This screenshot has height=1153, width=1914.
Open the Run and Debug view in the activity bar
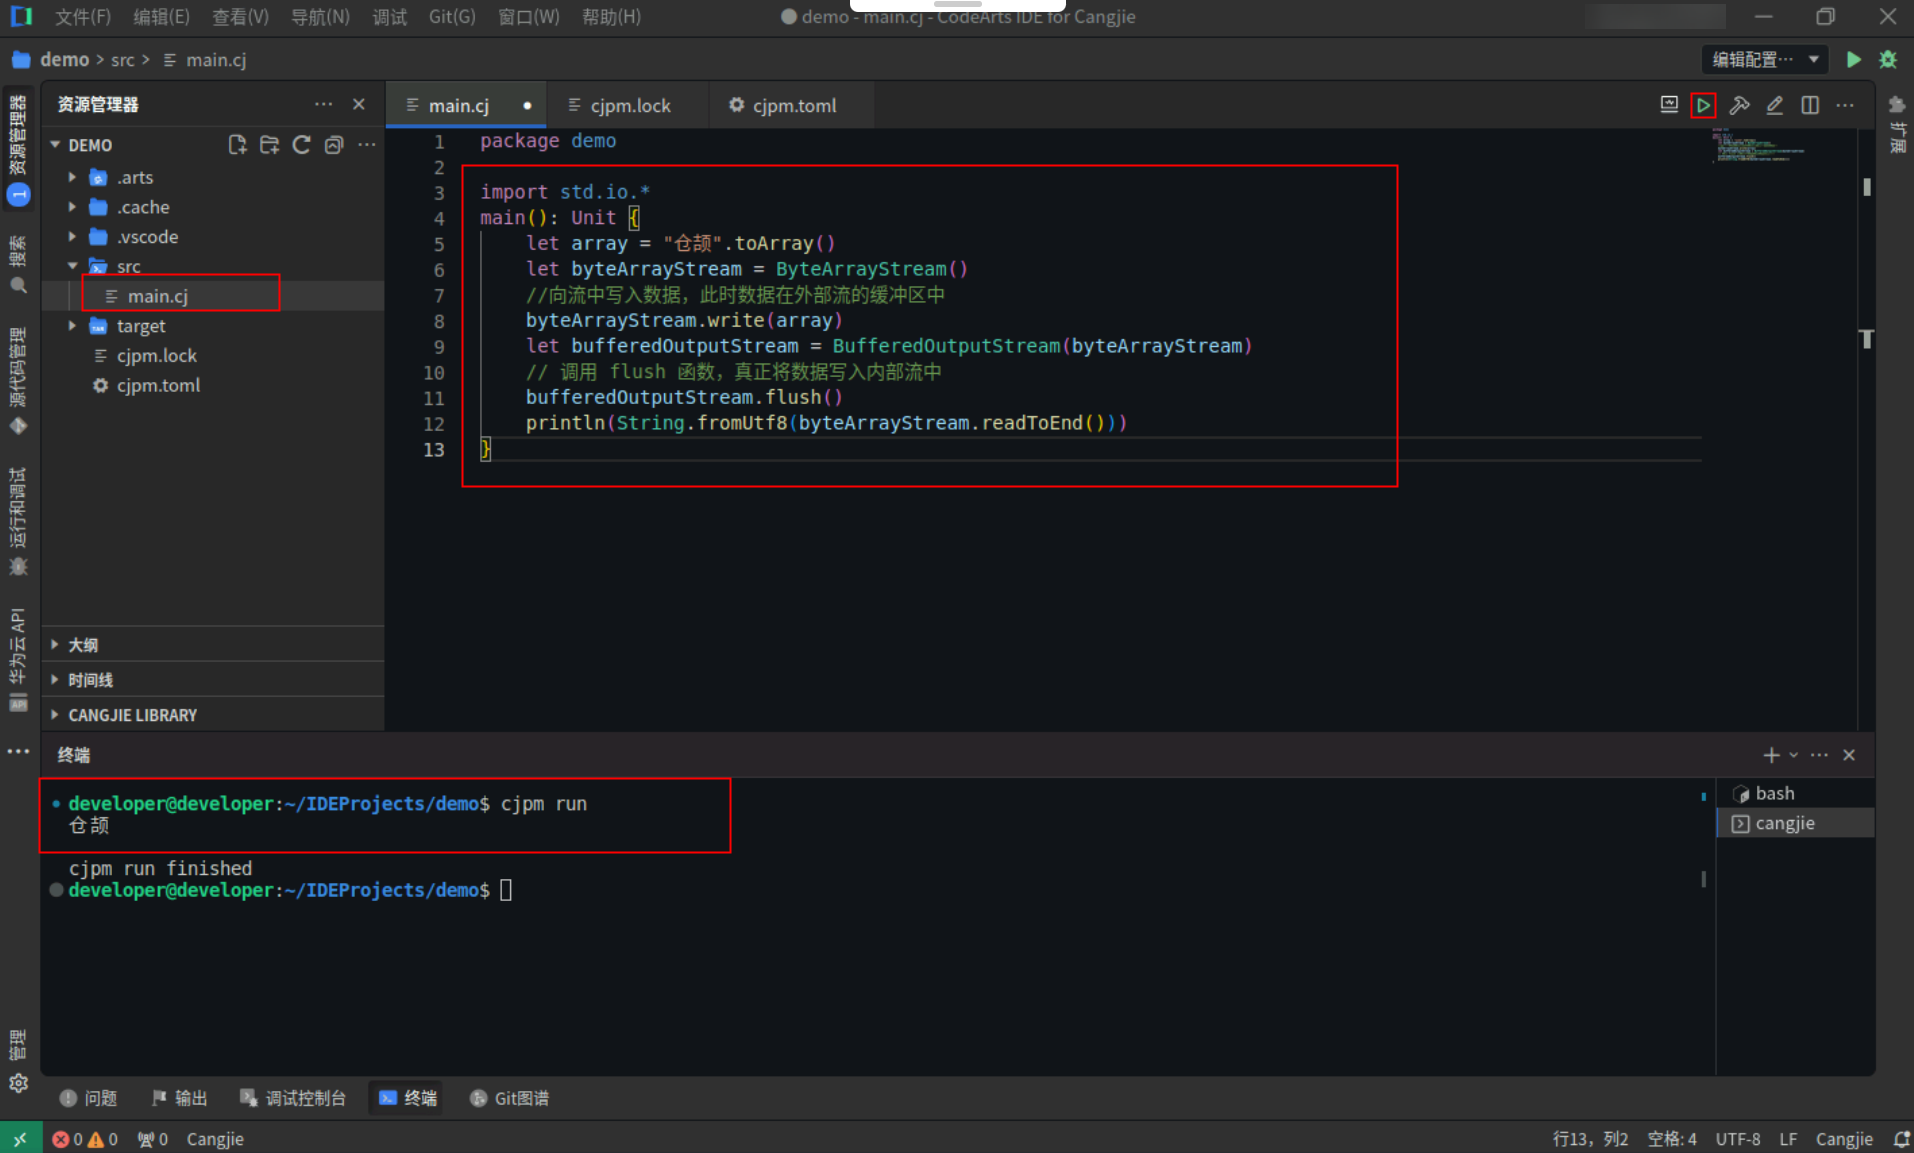click(18, 522)
